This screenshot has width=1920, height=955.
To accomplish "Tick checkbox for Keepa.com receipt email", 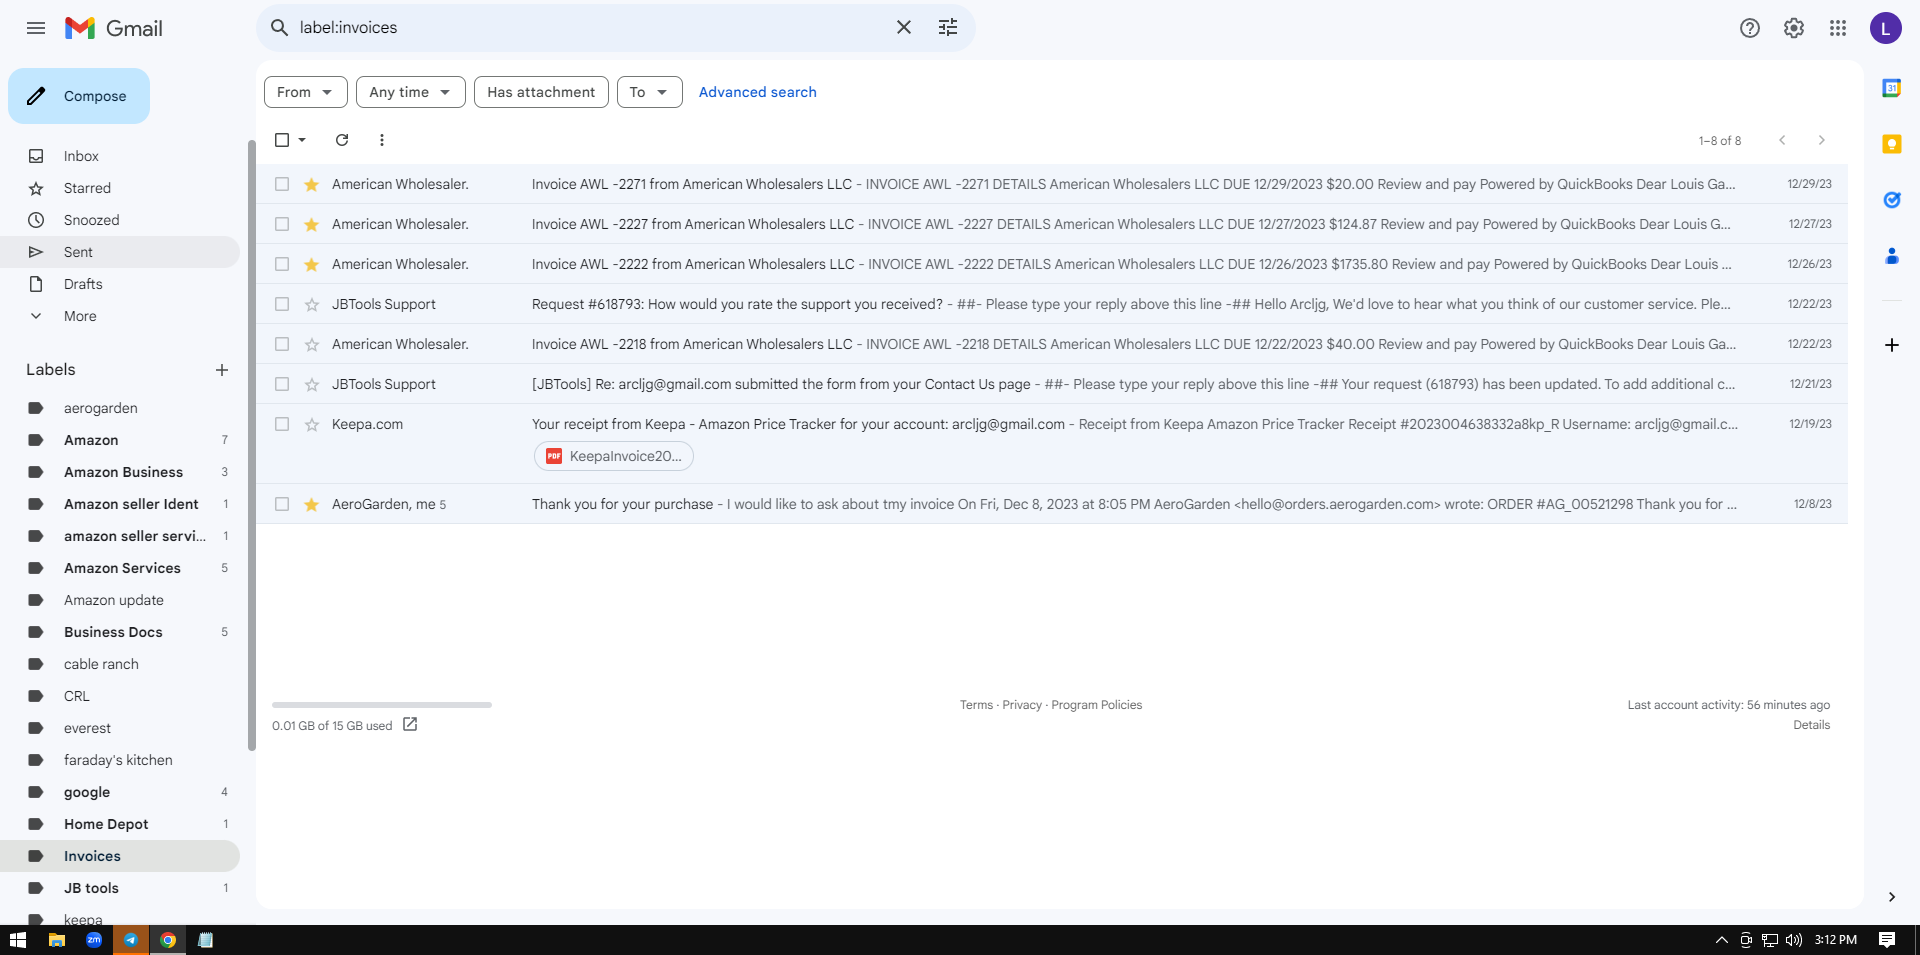I will tap(282, 424).
